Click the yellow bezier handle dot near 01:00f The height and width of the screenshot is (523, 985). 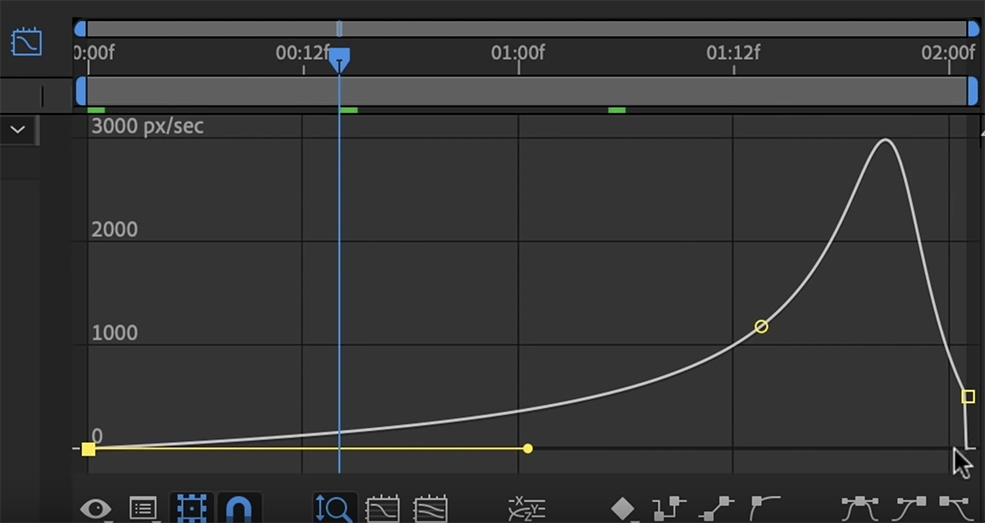tap(528, 448)
